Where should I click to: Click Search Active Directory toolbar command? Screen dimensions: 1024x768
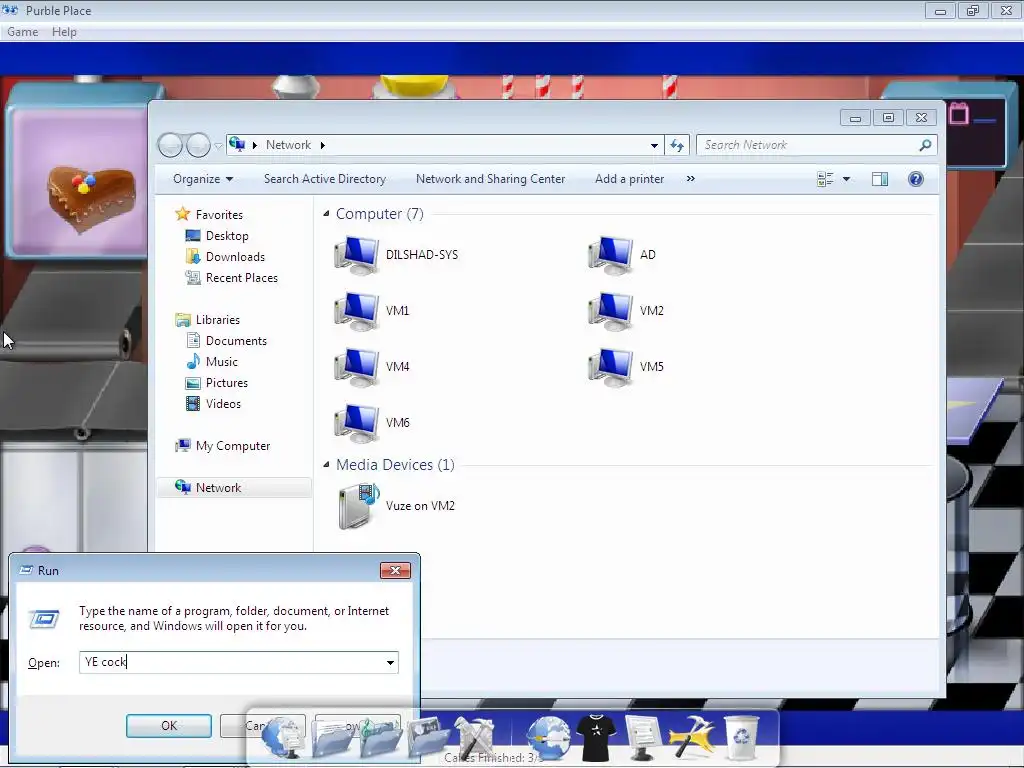coord(325,179)
